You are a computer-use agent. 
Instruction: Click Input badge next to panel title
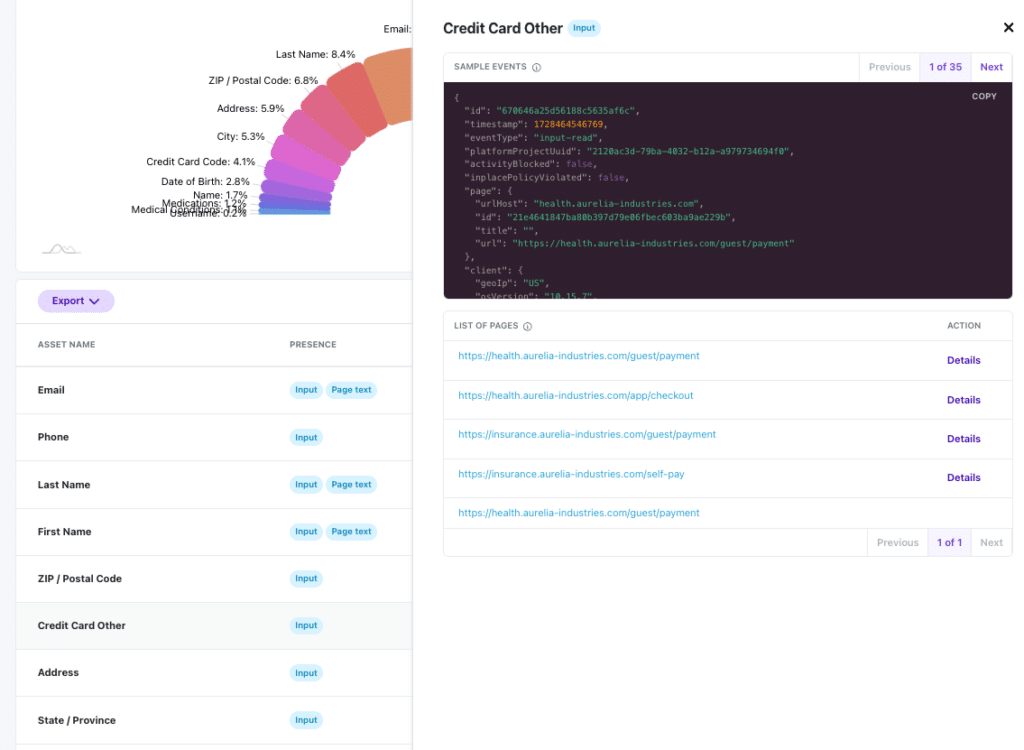pyautogui.click(x=584, y=28)
